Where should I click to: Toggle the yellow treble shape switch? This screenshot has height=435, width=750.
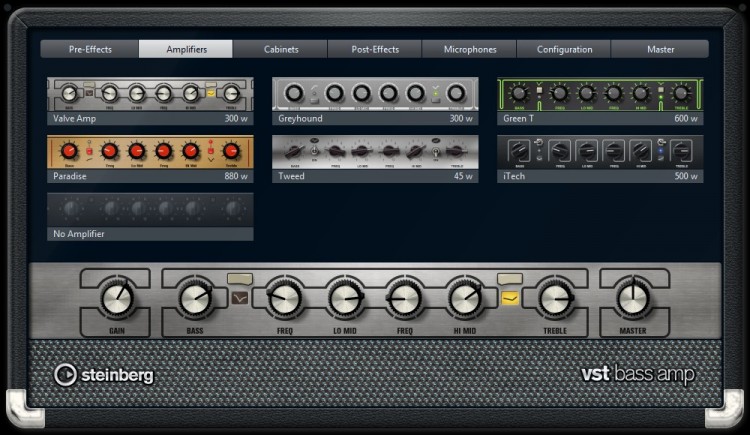(510, 299)
